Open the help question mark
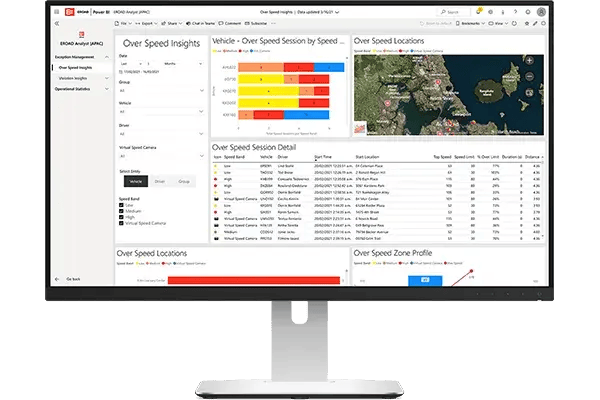The image size is (600, 400). [x=515, y=12]
